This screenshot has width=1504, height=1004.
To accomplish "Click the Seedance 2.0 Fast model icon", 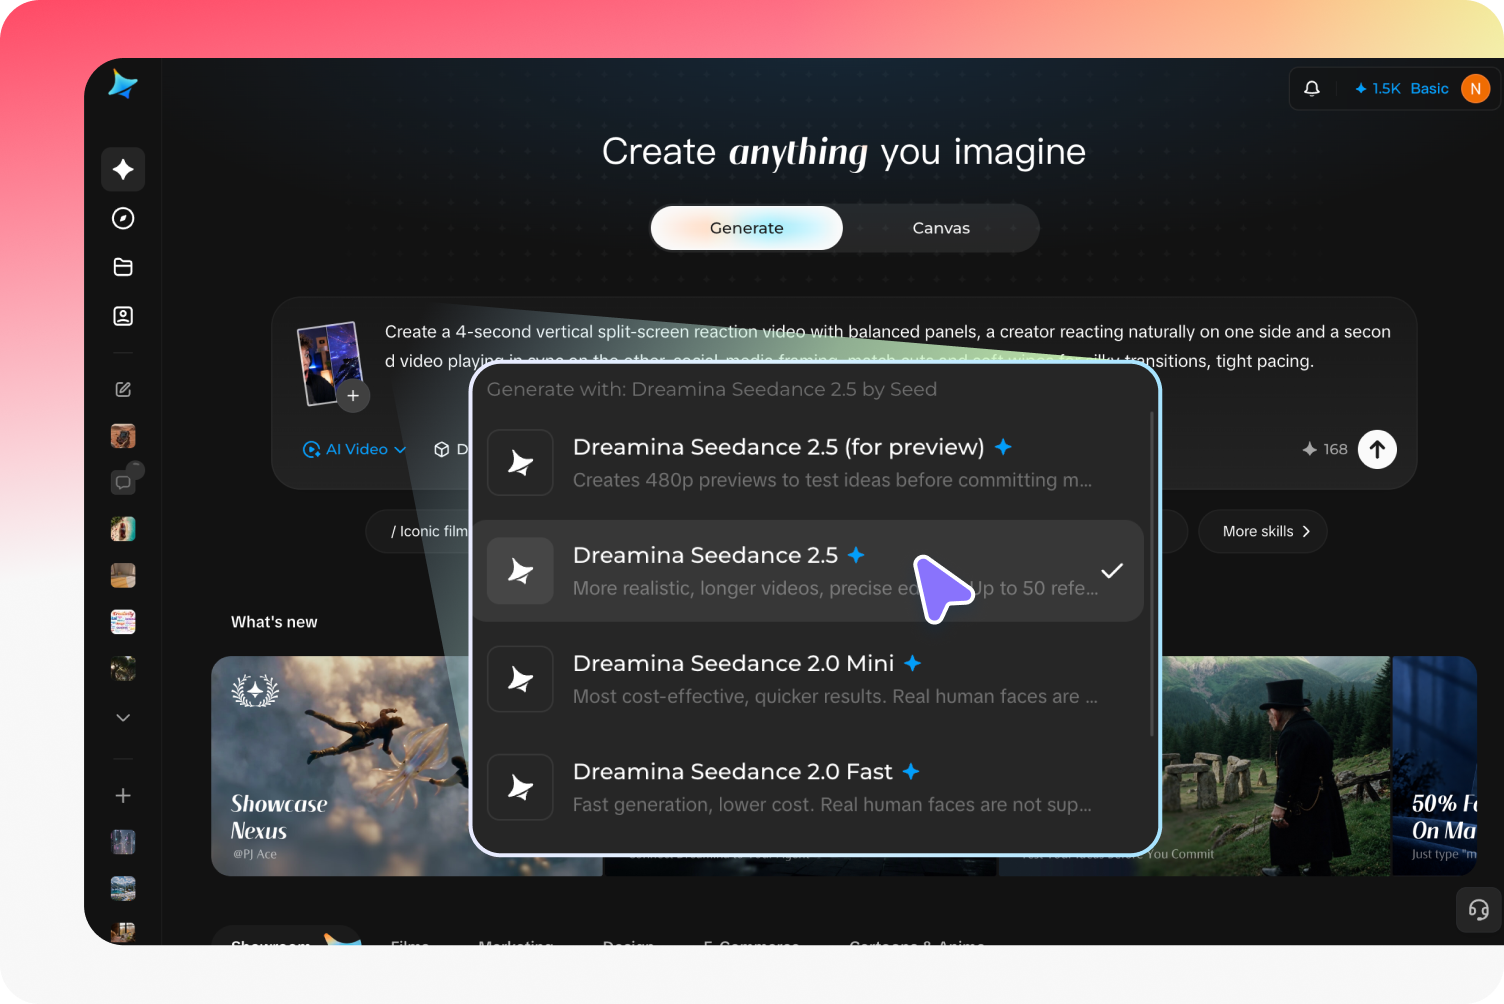I will click(x=520, y=786).
